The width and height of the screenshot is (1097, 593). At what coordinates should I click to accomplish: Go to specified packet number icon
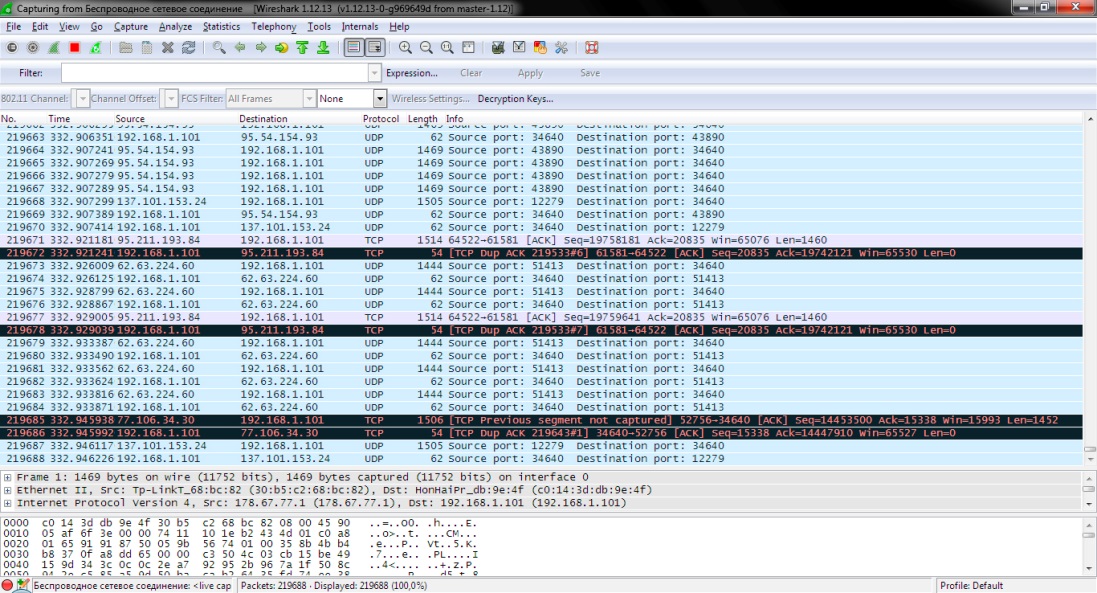281,48
